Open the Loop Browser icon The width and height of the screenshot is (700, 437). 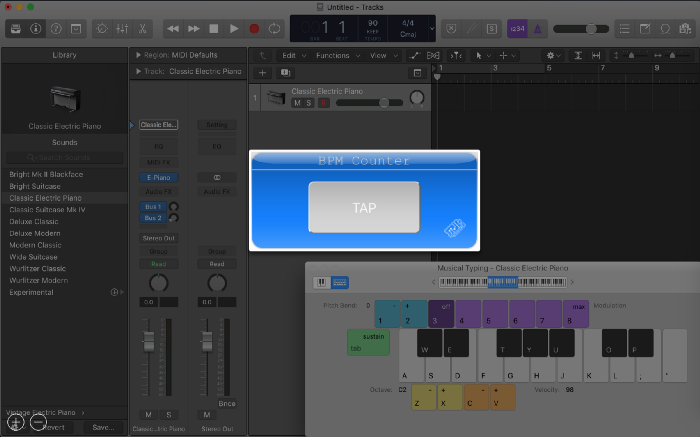click(665, 29)
